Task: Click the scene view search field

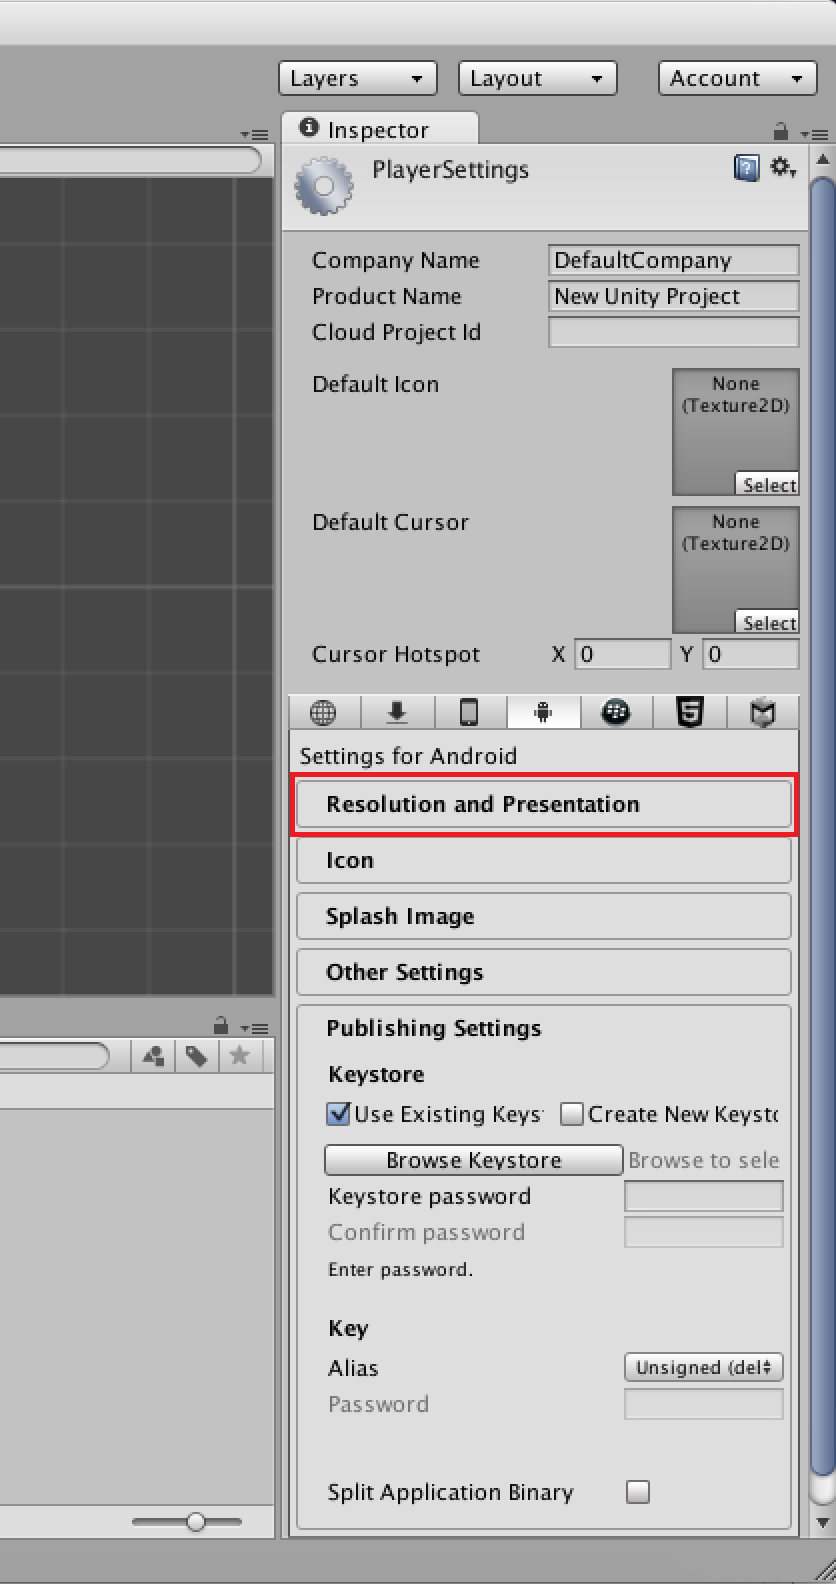Action: coord(130,160)
